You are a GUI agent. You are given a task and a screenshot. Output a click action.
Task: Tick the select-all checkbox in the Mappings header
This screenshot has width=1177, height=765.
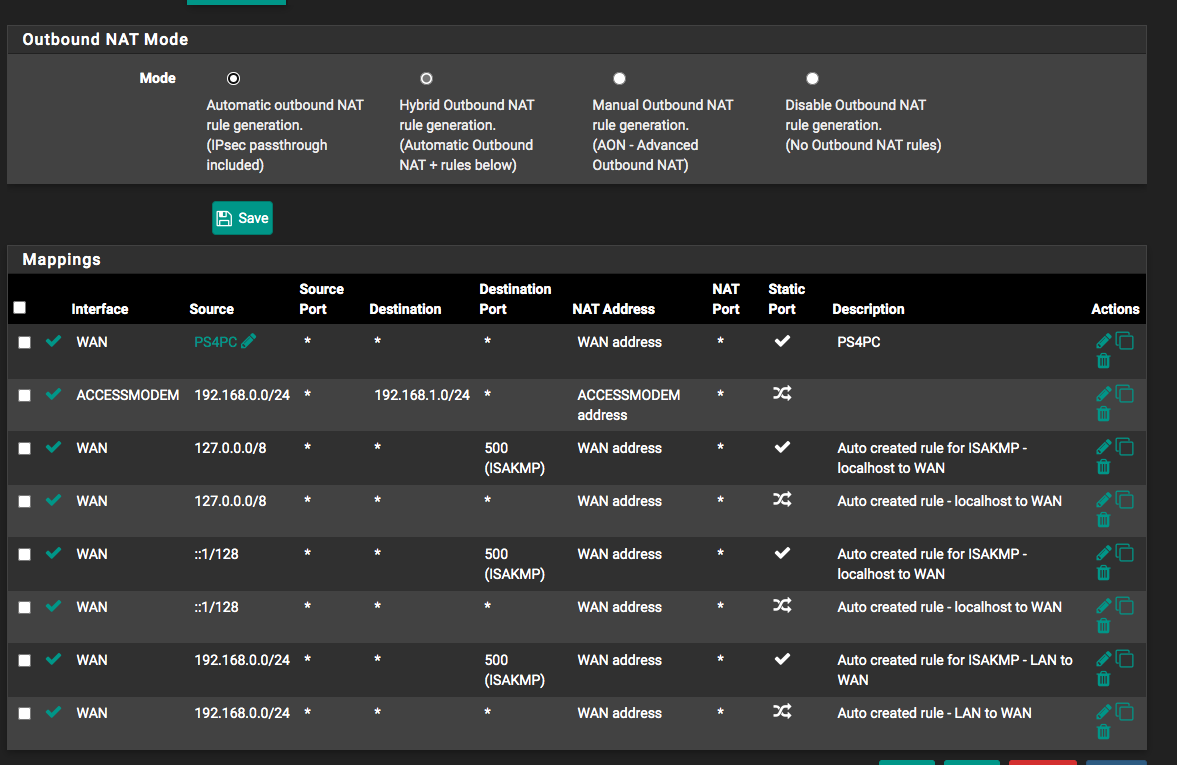[20, 308]
